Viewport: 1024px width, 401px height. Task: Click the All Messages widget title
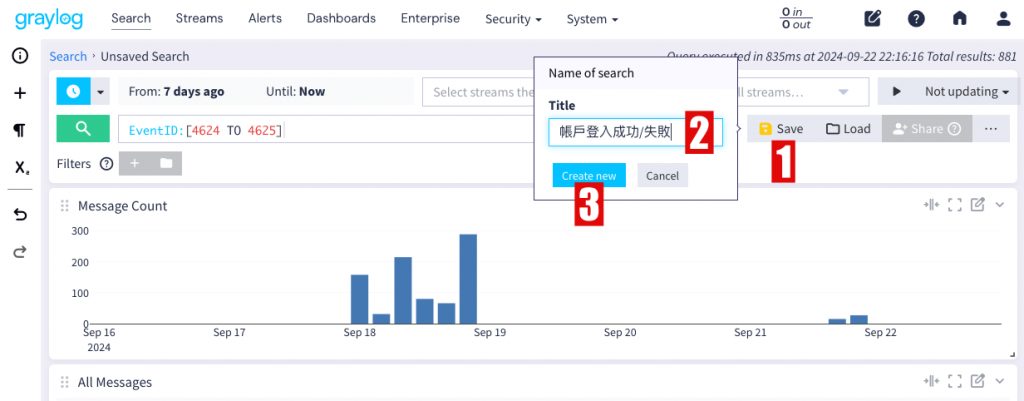115,382
